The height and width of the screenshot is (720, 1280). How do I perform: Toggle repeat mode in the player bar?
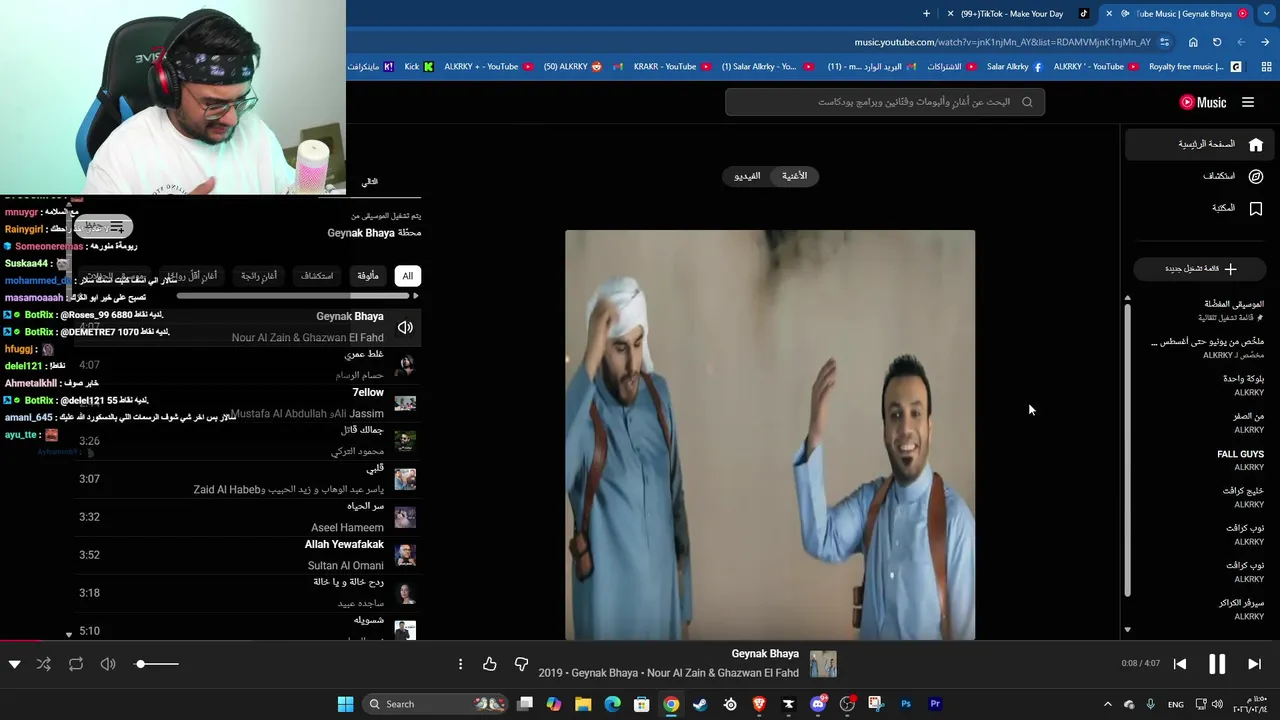click(x=76, y=664)
